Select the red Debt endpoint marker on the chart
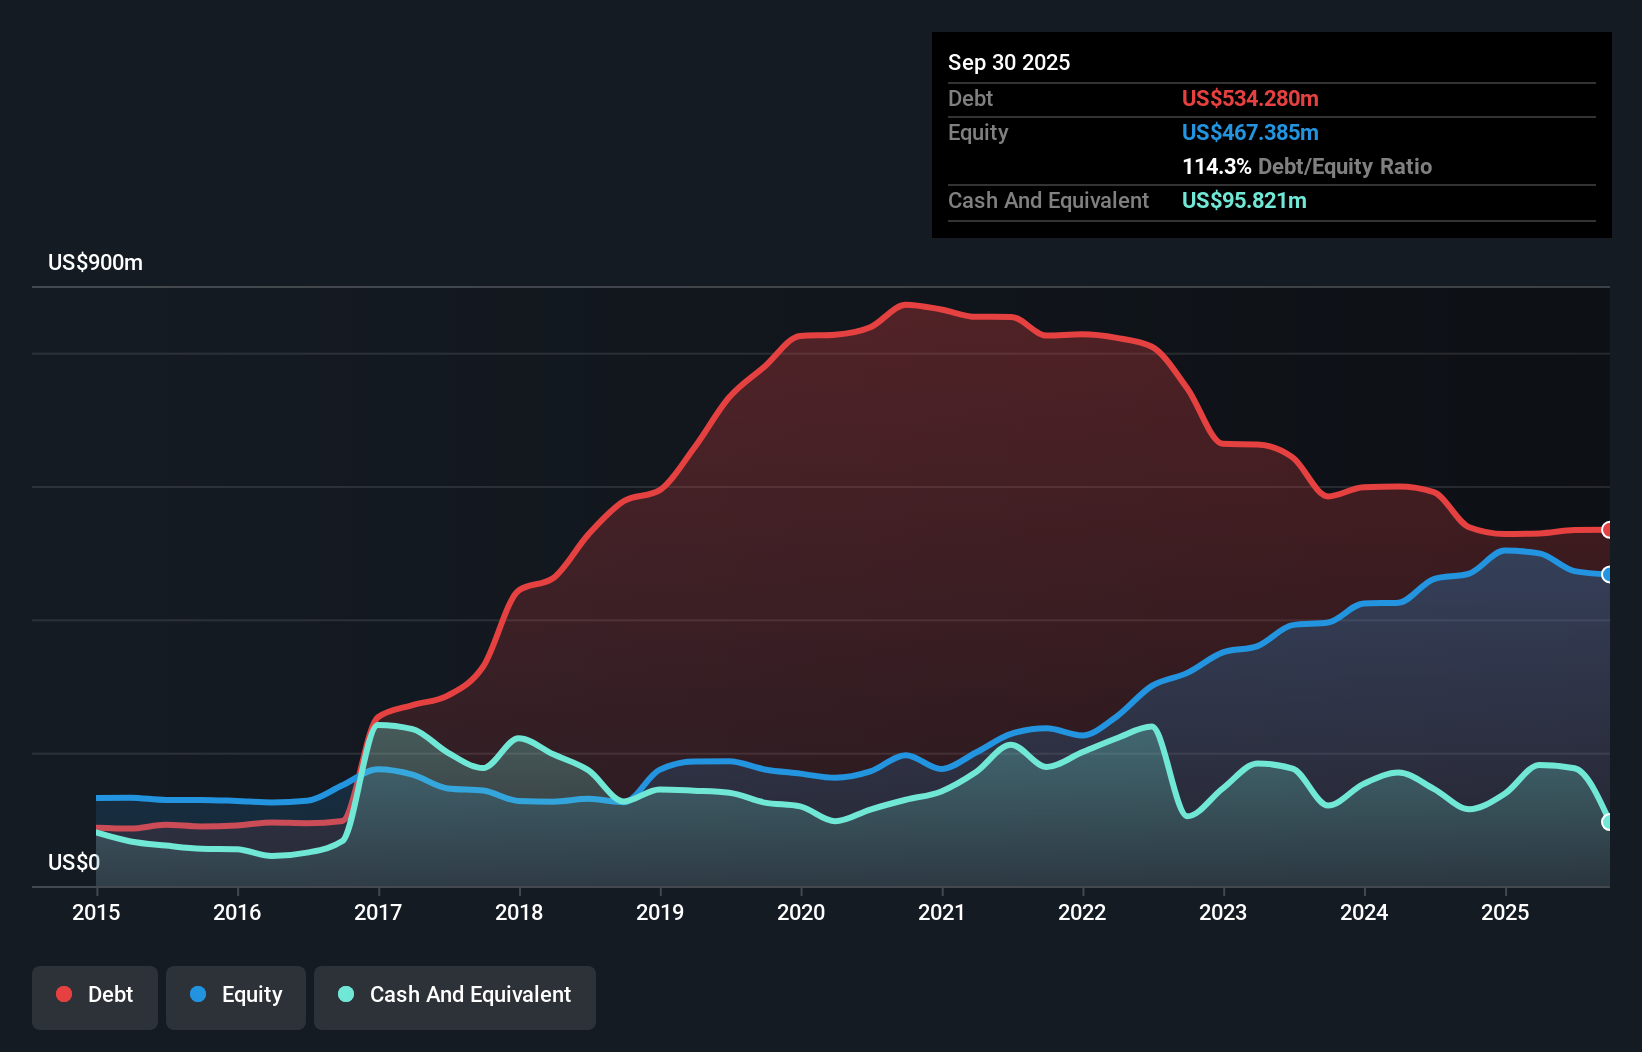This screenshot has width=1642, height=1052. (x=1607, y=530)
